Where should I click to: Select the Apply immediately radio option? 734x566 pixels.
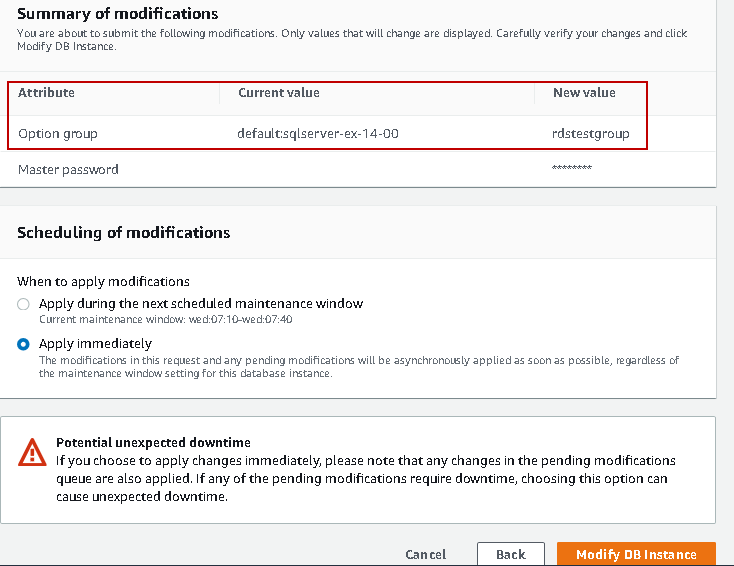(x=23, y=344)
